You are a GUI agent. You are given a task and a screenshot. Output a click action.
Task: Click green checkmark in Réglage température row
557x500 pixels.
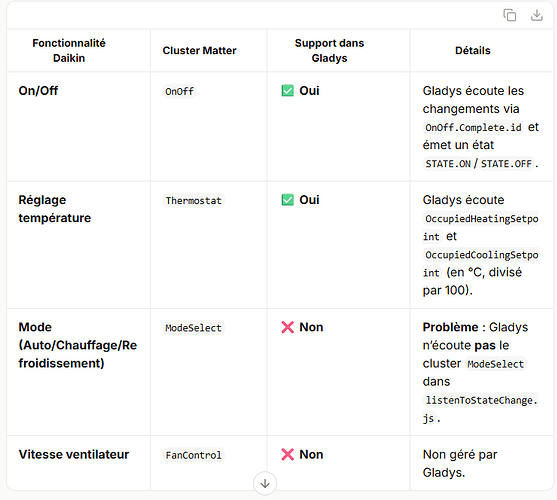pyautogui.click(x=287, y=200)
